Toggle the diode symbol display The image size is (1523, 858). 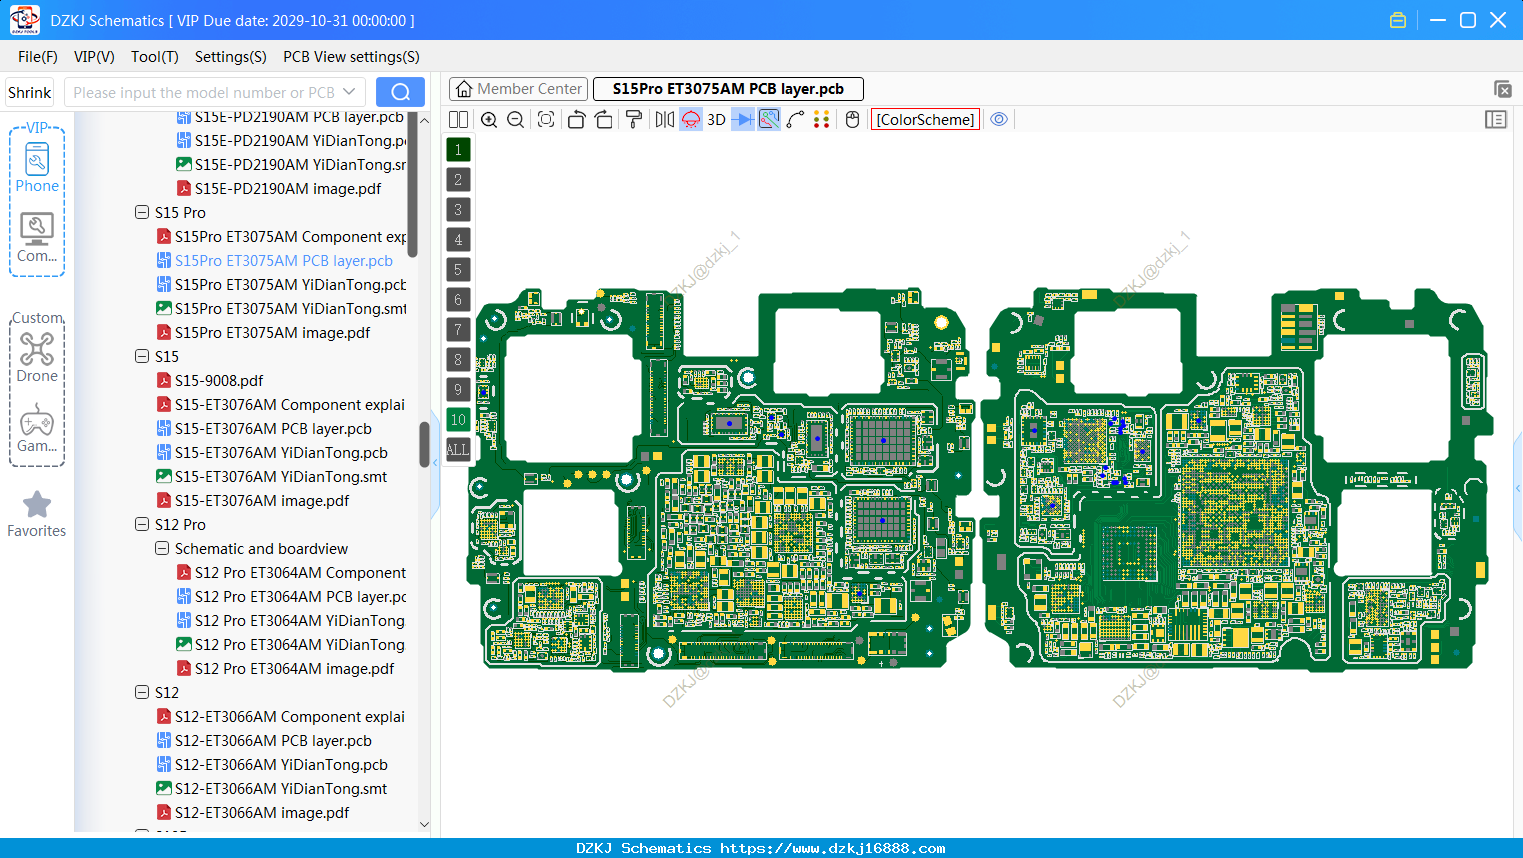pos(743,120)
